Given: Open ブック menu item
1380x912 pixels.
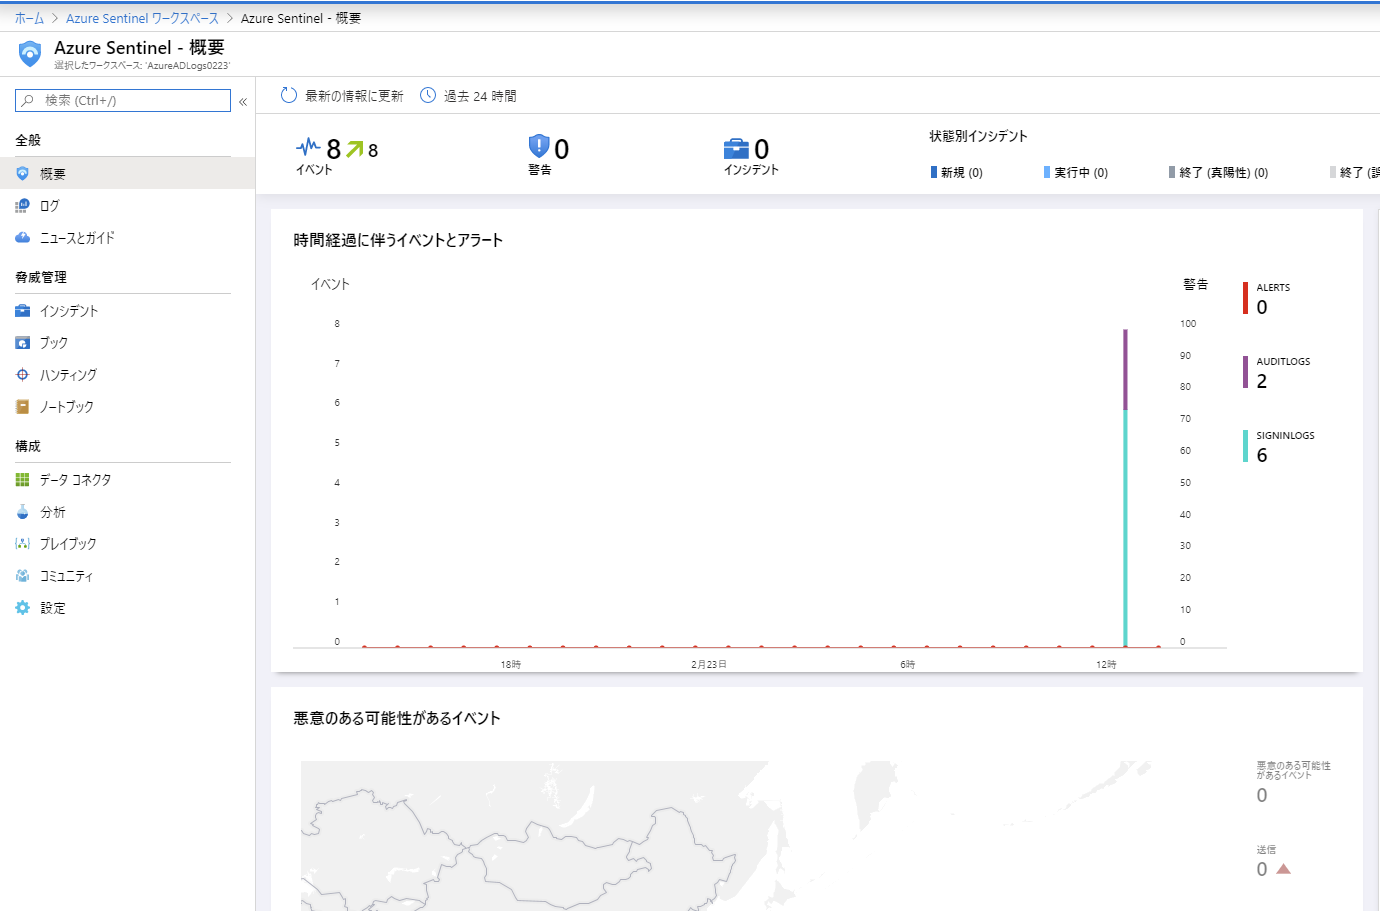Looking at the screenshot, I should point(127,343).
